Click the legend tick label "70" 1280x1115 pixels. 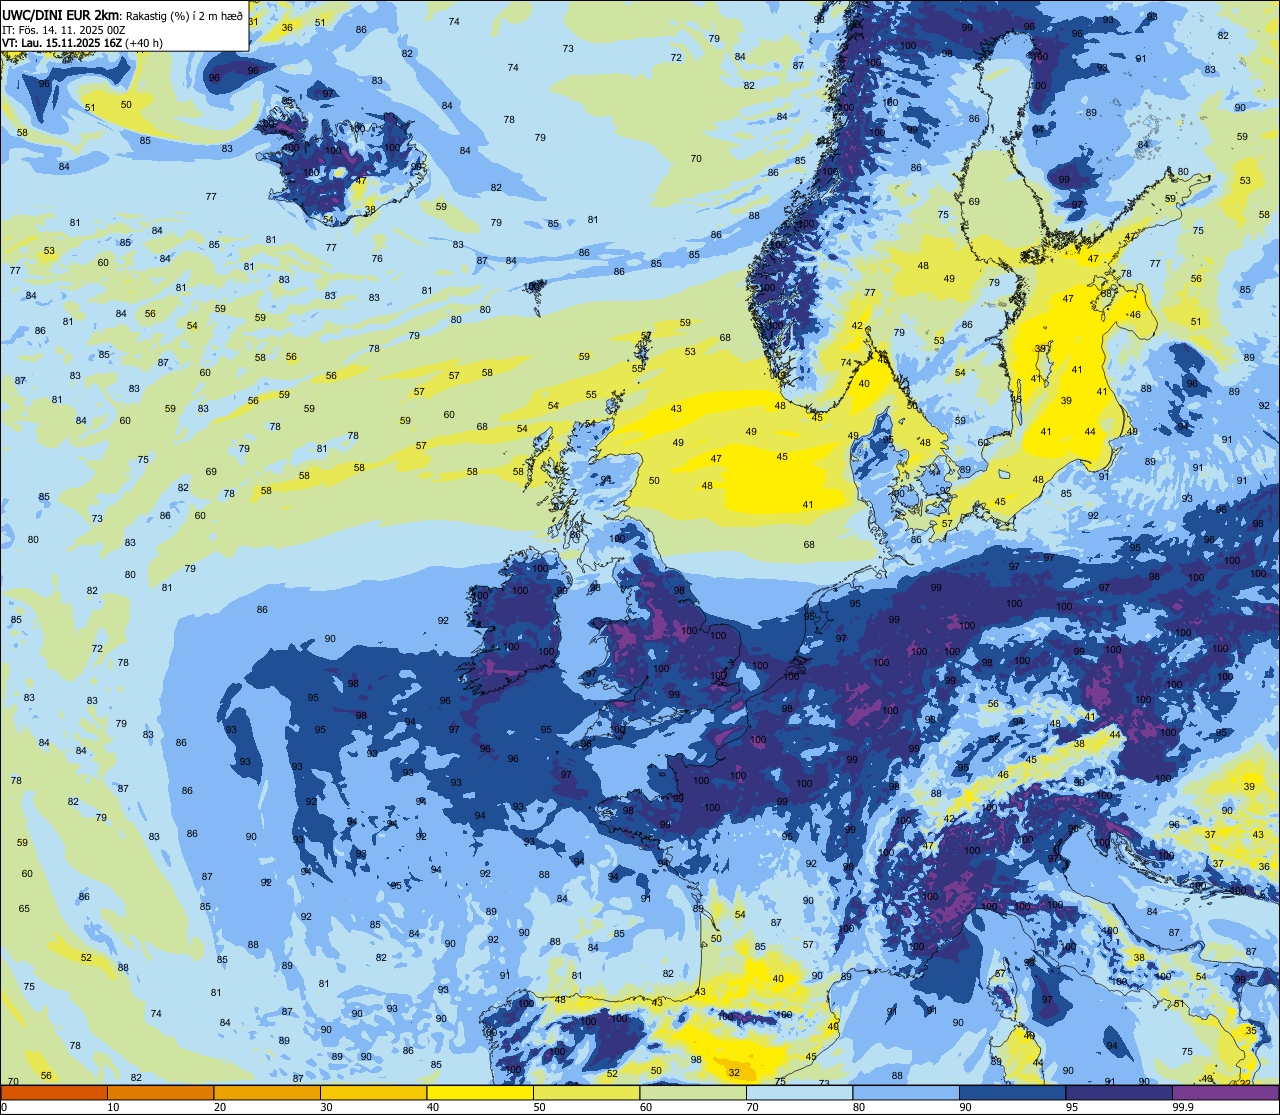pos(752,1107)
